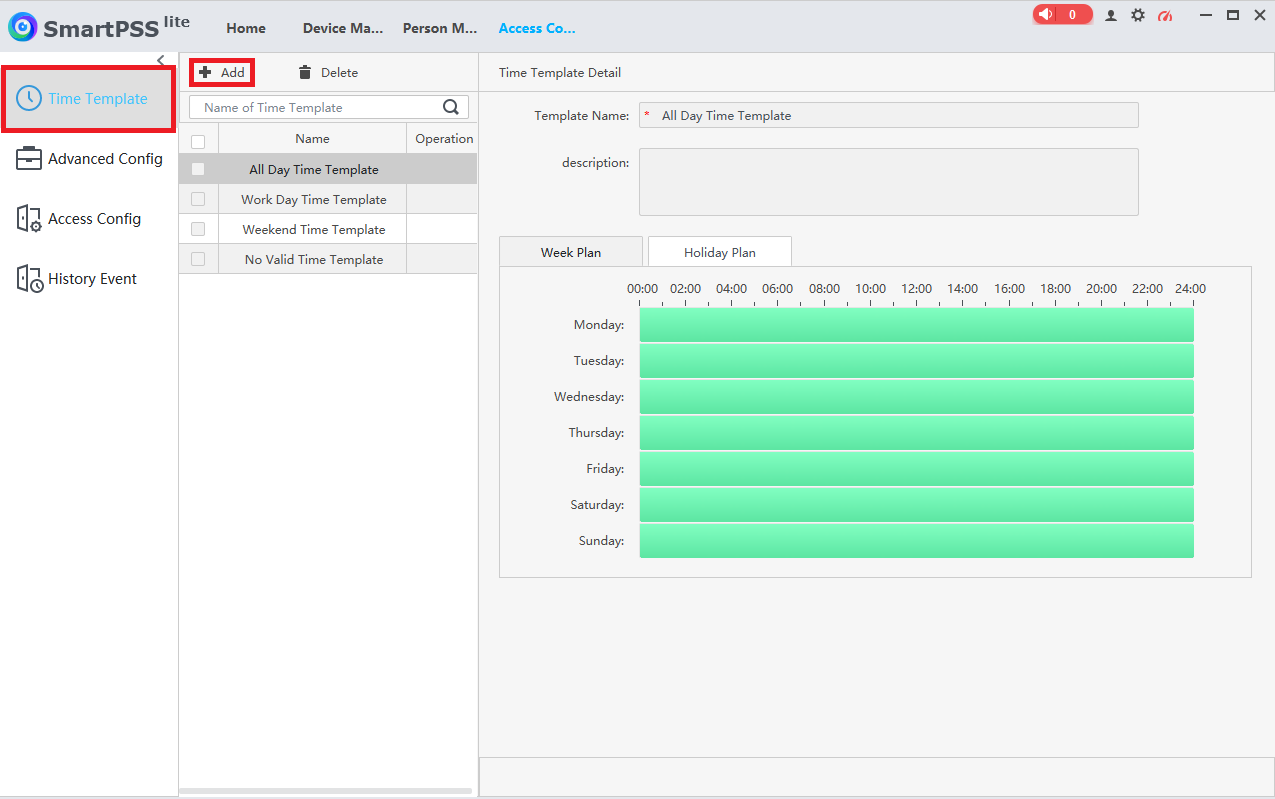Select Weekend Time Template row
This screenshot has height=799, width=1275.
313,229
